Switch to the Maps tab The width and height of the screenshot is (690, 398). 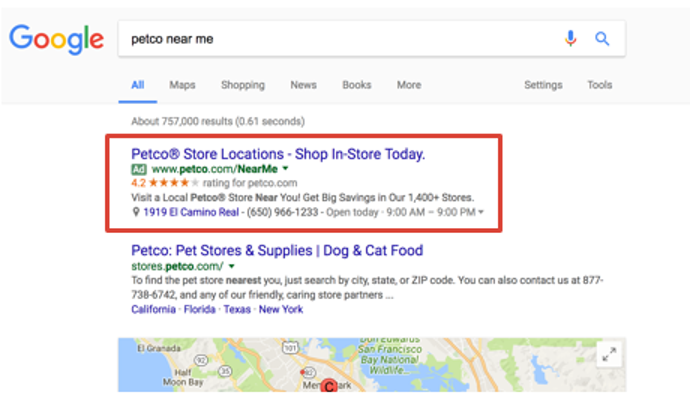182,85
